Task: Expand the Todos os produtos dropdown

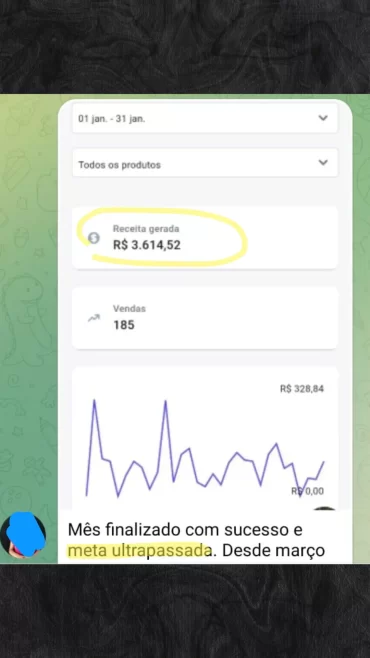Action: pyautogui.click(x=205, y=163)
